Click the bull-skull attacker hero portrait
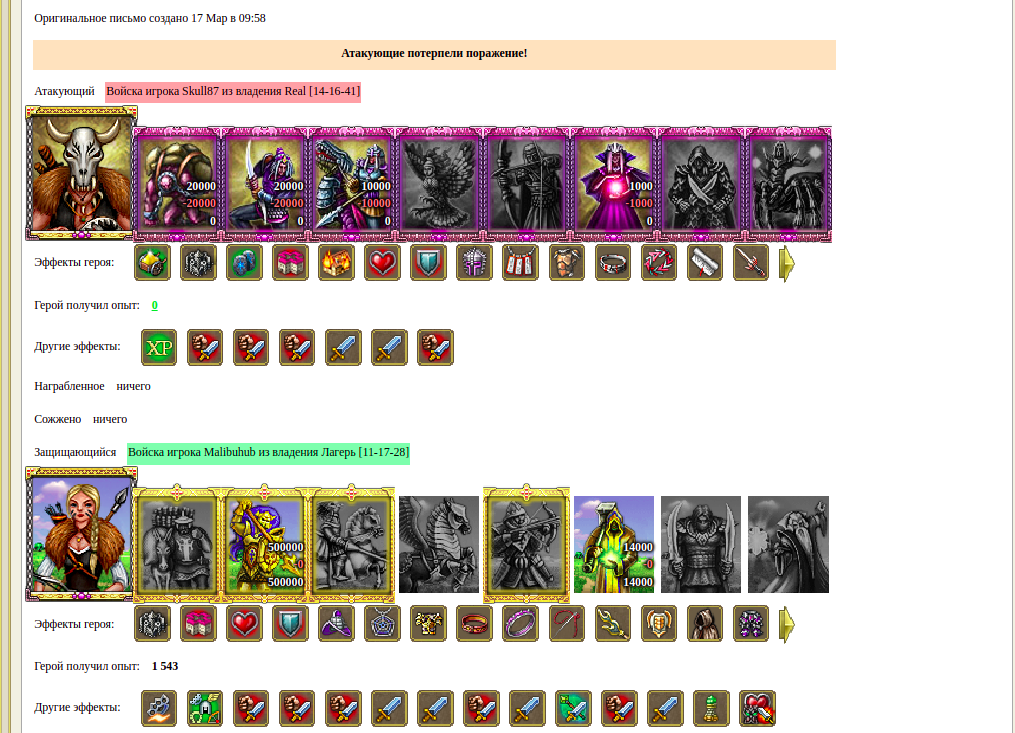This screenshot has width=1015, height=733. (x=81, y=173)
